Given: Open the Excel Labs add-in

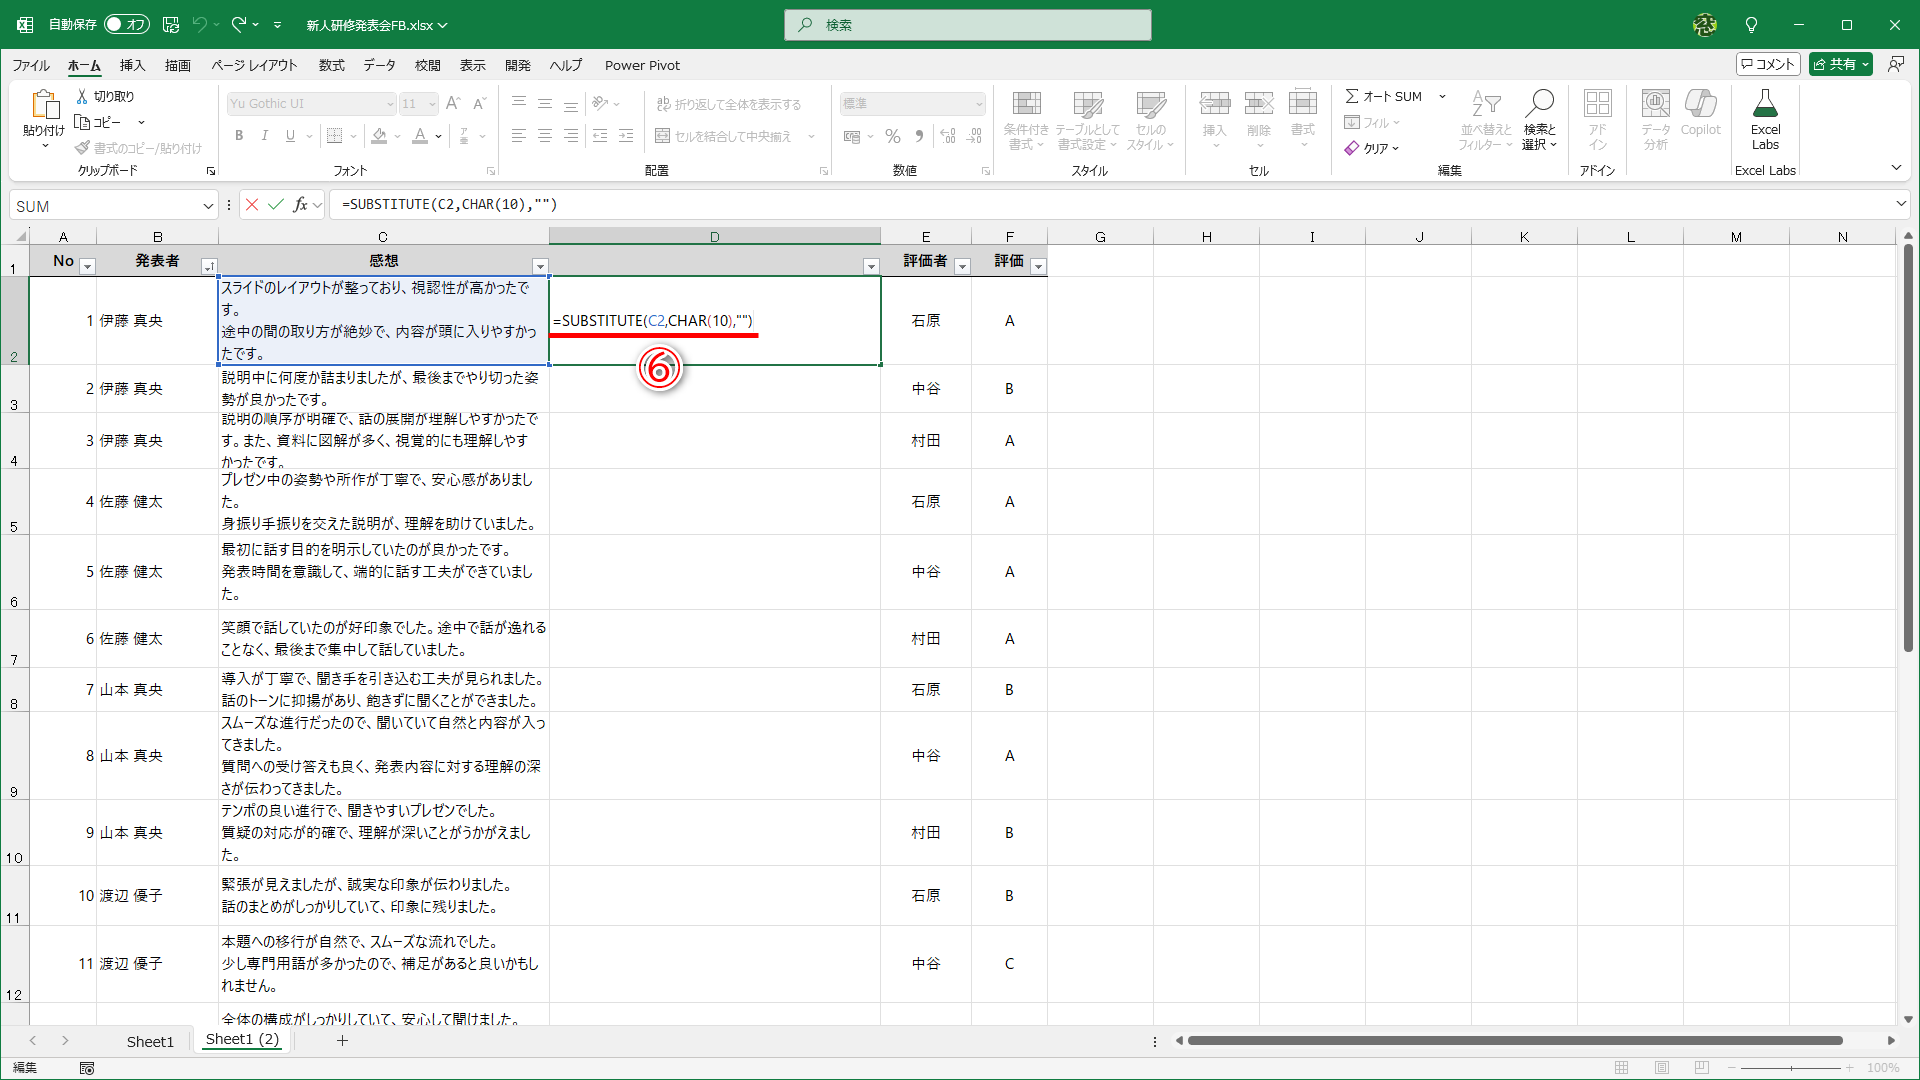Looking at the screenshot, I should (x=1765, y=118).
